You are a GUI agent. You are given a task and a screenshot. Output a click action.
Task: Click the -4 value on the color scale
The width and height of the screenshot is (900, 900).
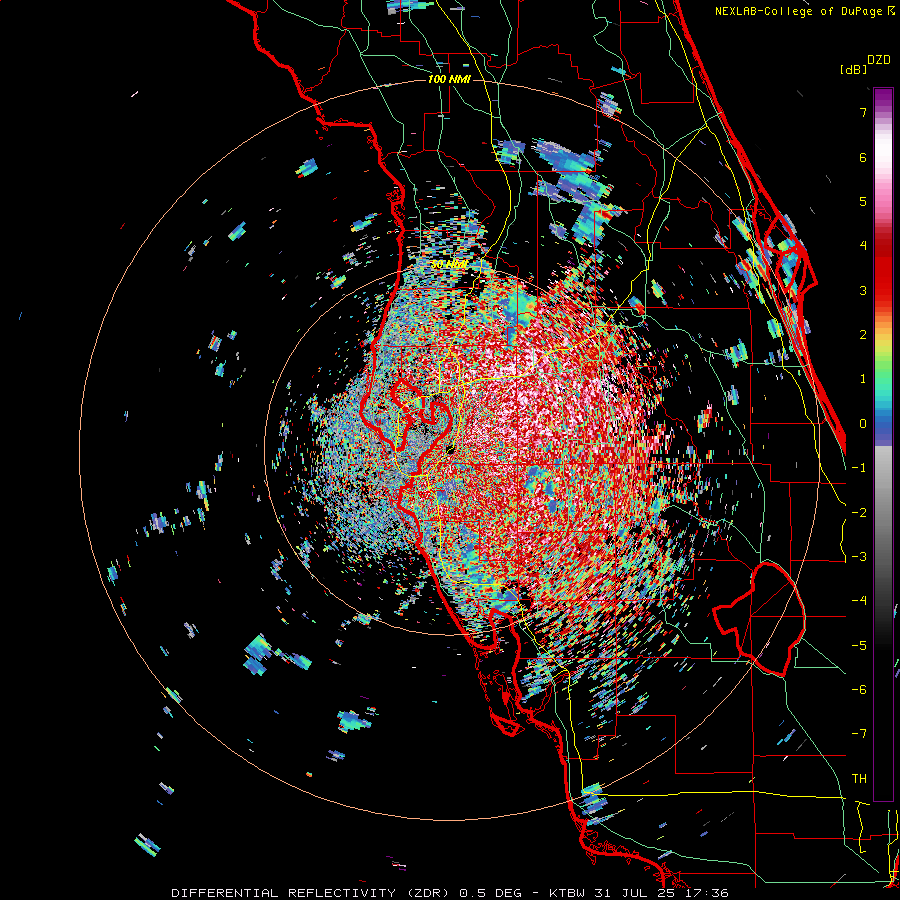pyautogui.click(x=859, y=601)
